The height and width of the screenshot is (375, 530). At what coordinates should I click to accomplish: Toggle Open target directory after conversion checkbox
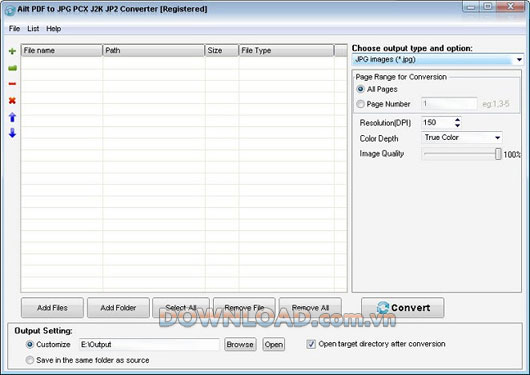point(311,344)
